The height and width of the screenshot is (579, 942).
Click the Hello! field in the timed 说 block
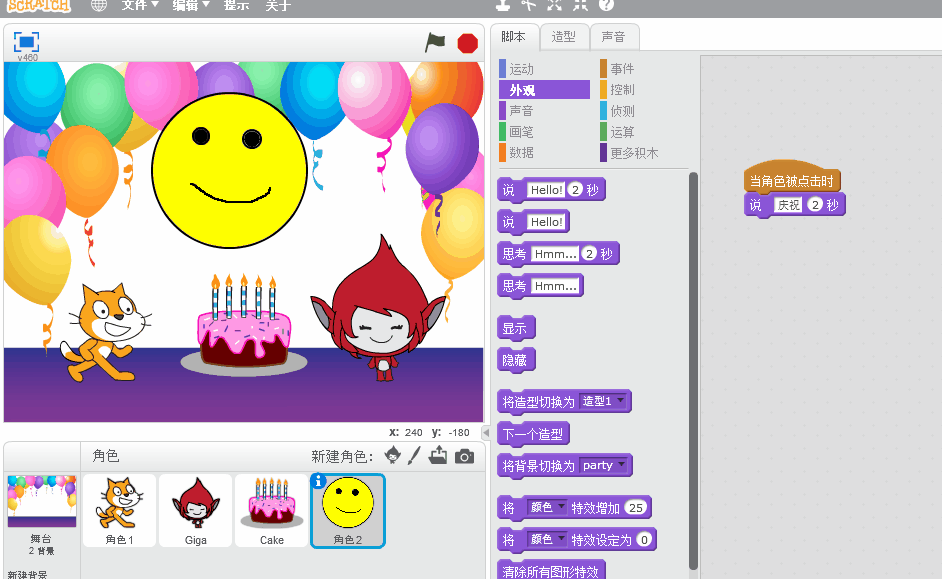(x=546, y=190)
